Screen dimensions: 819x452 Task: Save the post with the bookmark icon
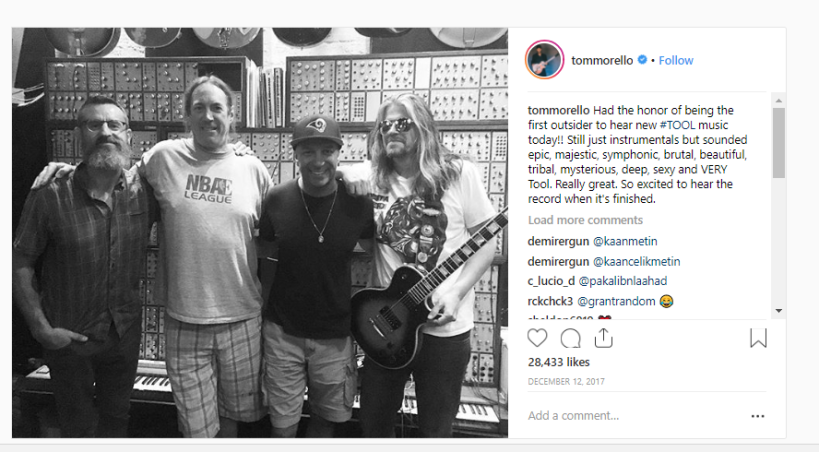[x=758, y=338]
